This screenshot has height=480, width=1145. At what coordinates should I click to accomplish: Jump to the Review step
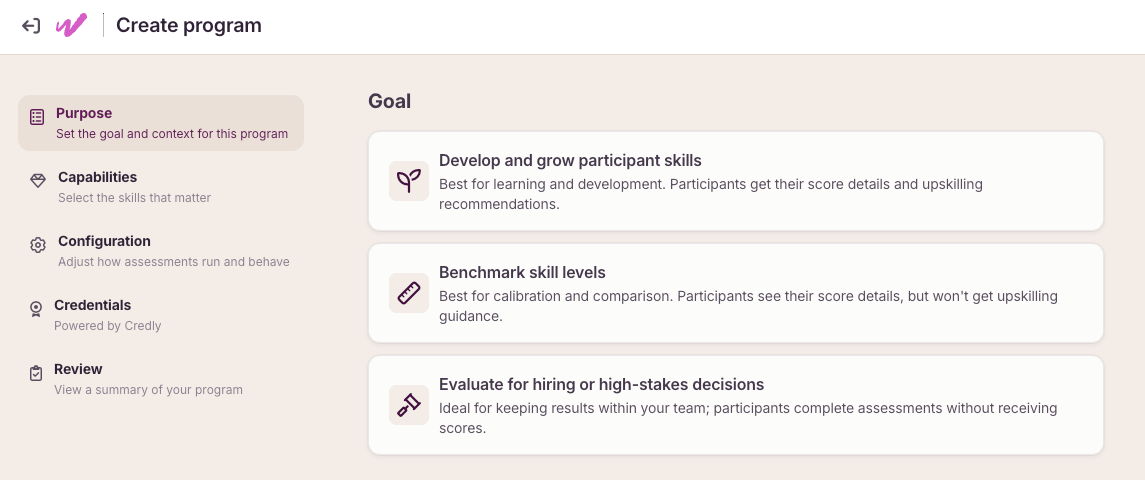pos(161,378)
